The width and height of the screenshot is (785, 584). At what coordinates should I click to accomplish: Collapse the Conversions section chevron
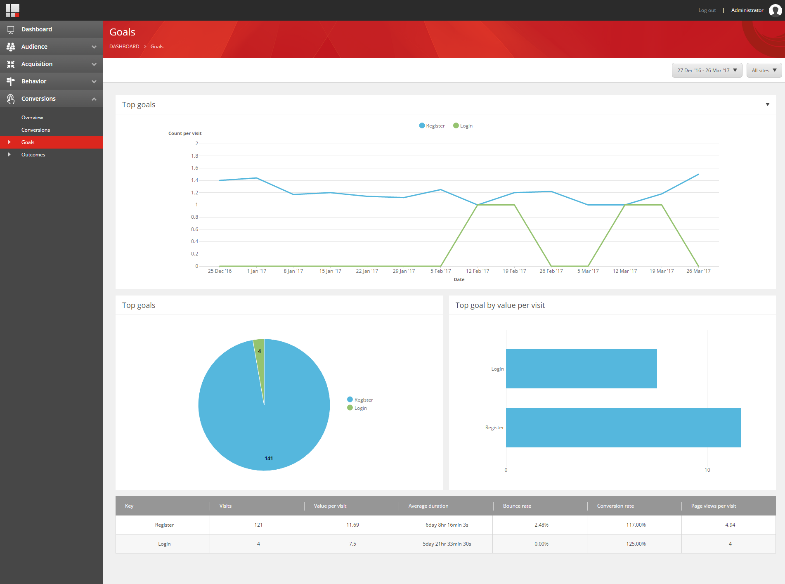pyautogui.click(x=94, y=99)
